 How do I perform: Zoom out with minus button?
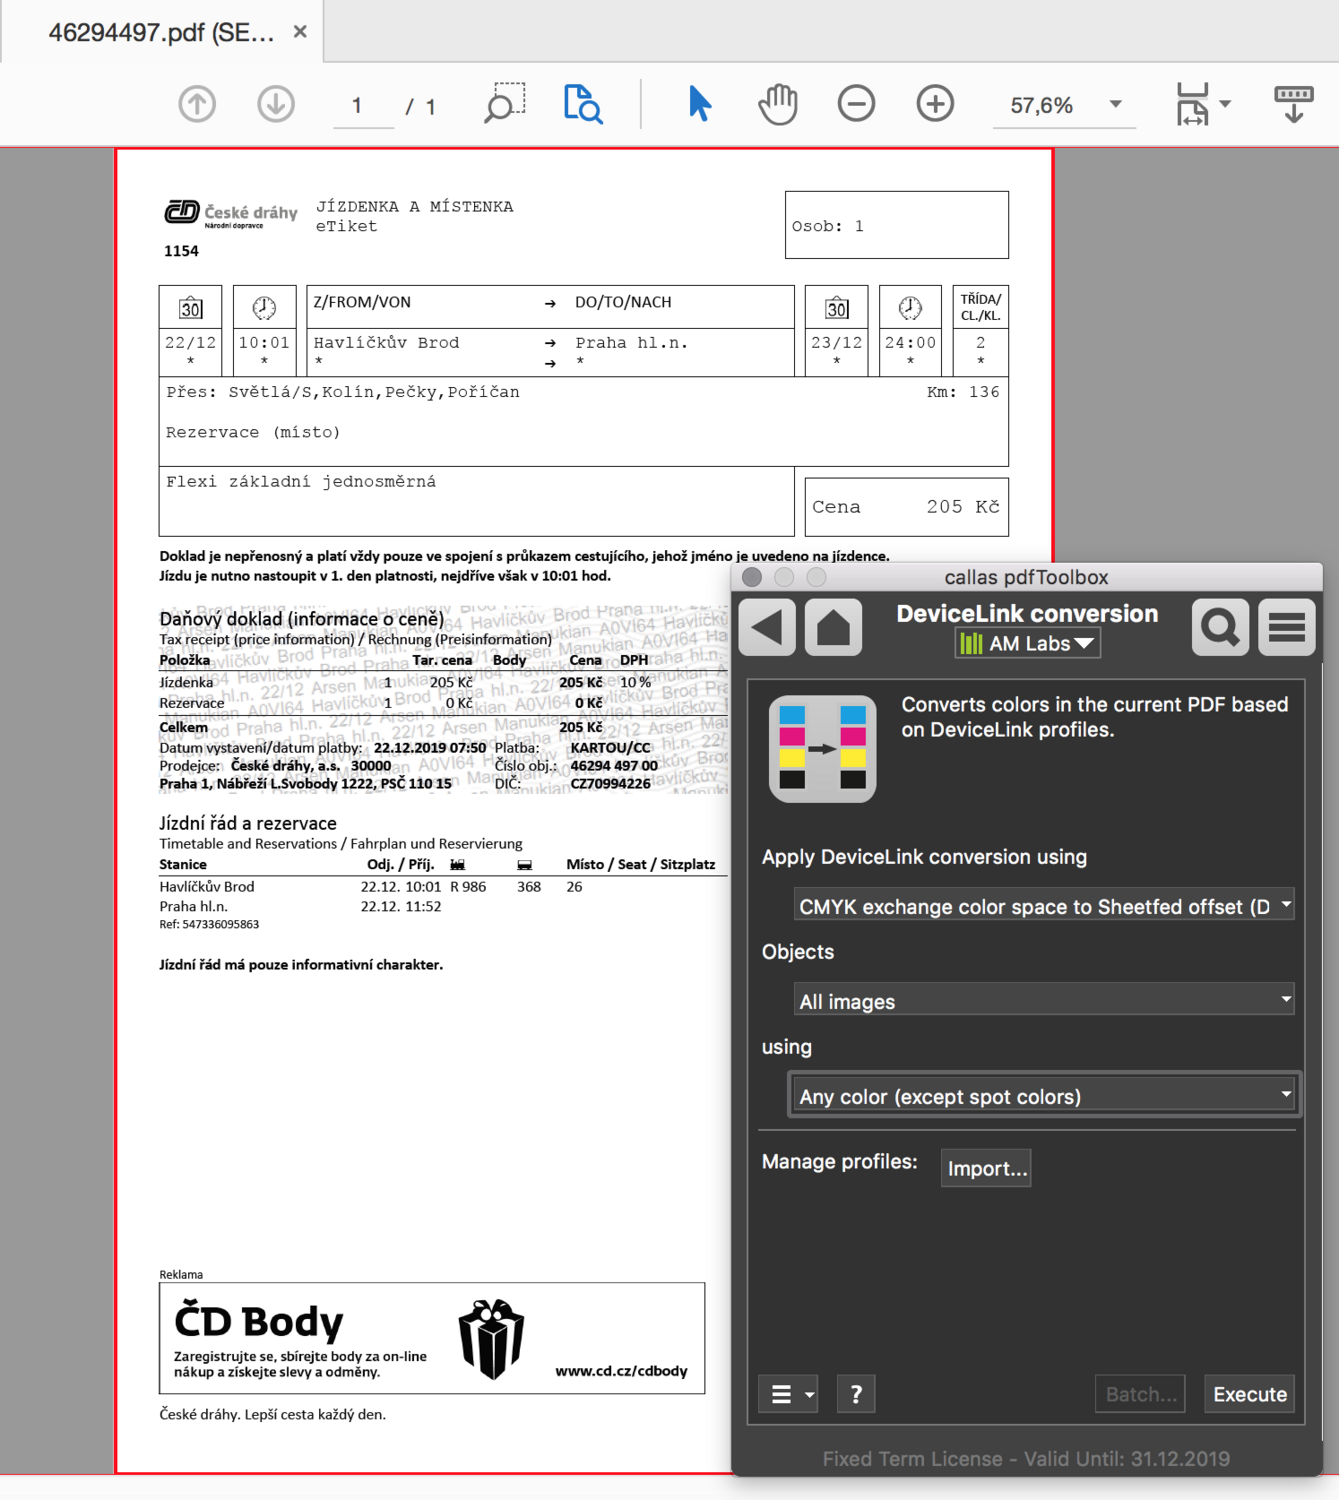click(x=856, y=104)
